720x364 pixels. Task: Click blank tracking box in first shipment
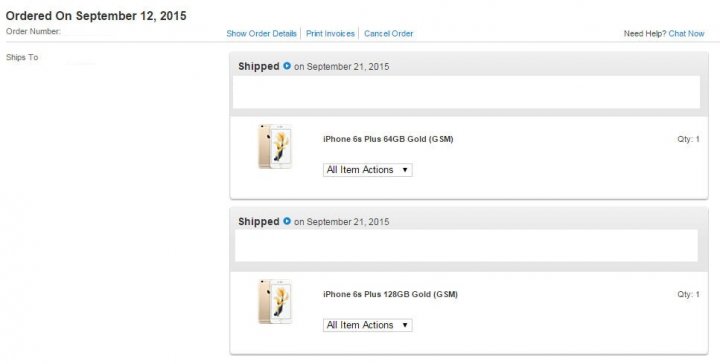point(467,92)
